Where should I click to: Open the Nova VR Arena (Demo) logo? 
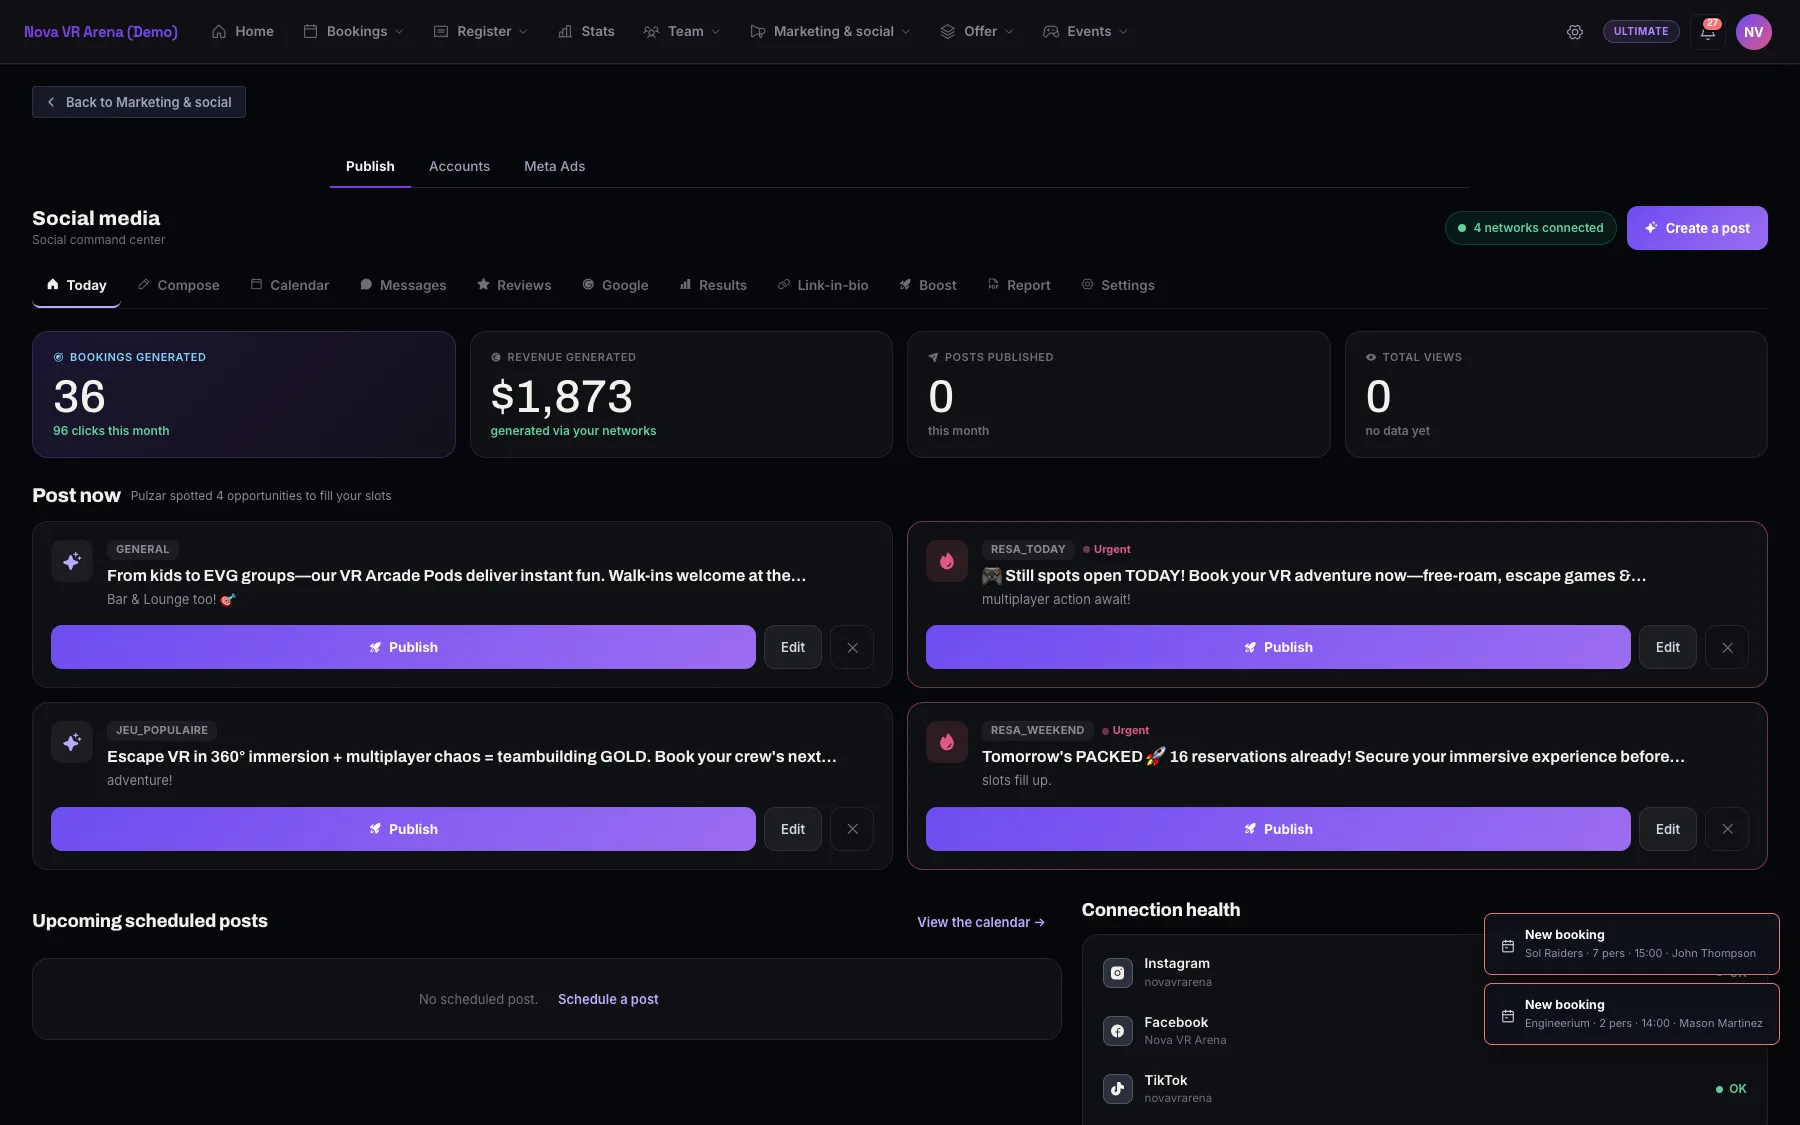[x=101, y=32]
